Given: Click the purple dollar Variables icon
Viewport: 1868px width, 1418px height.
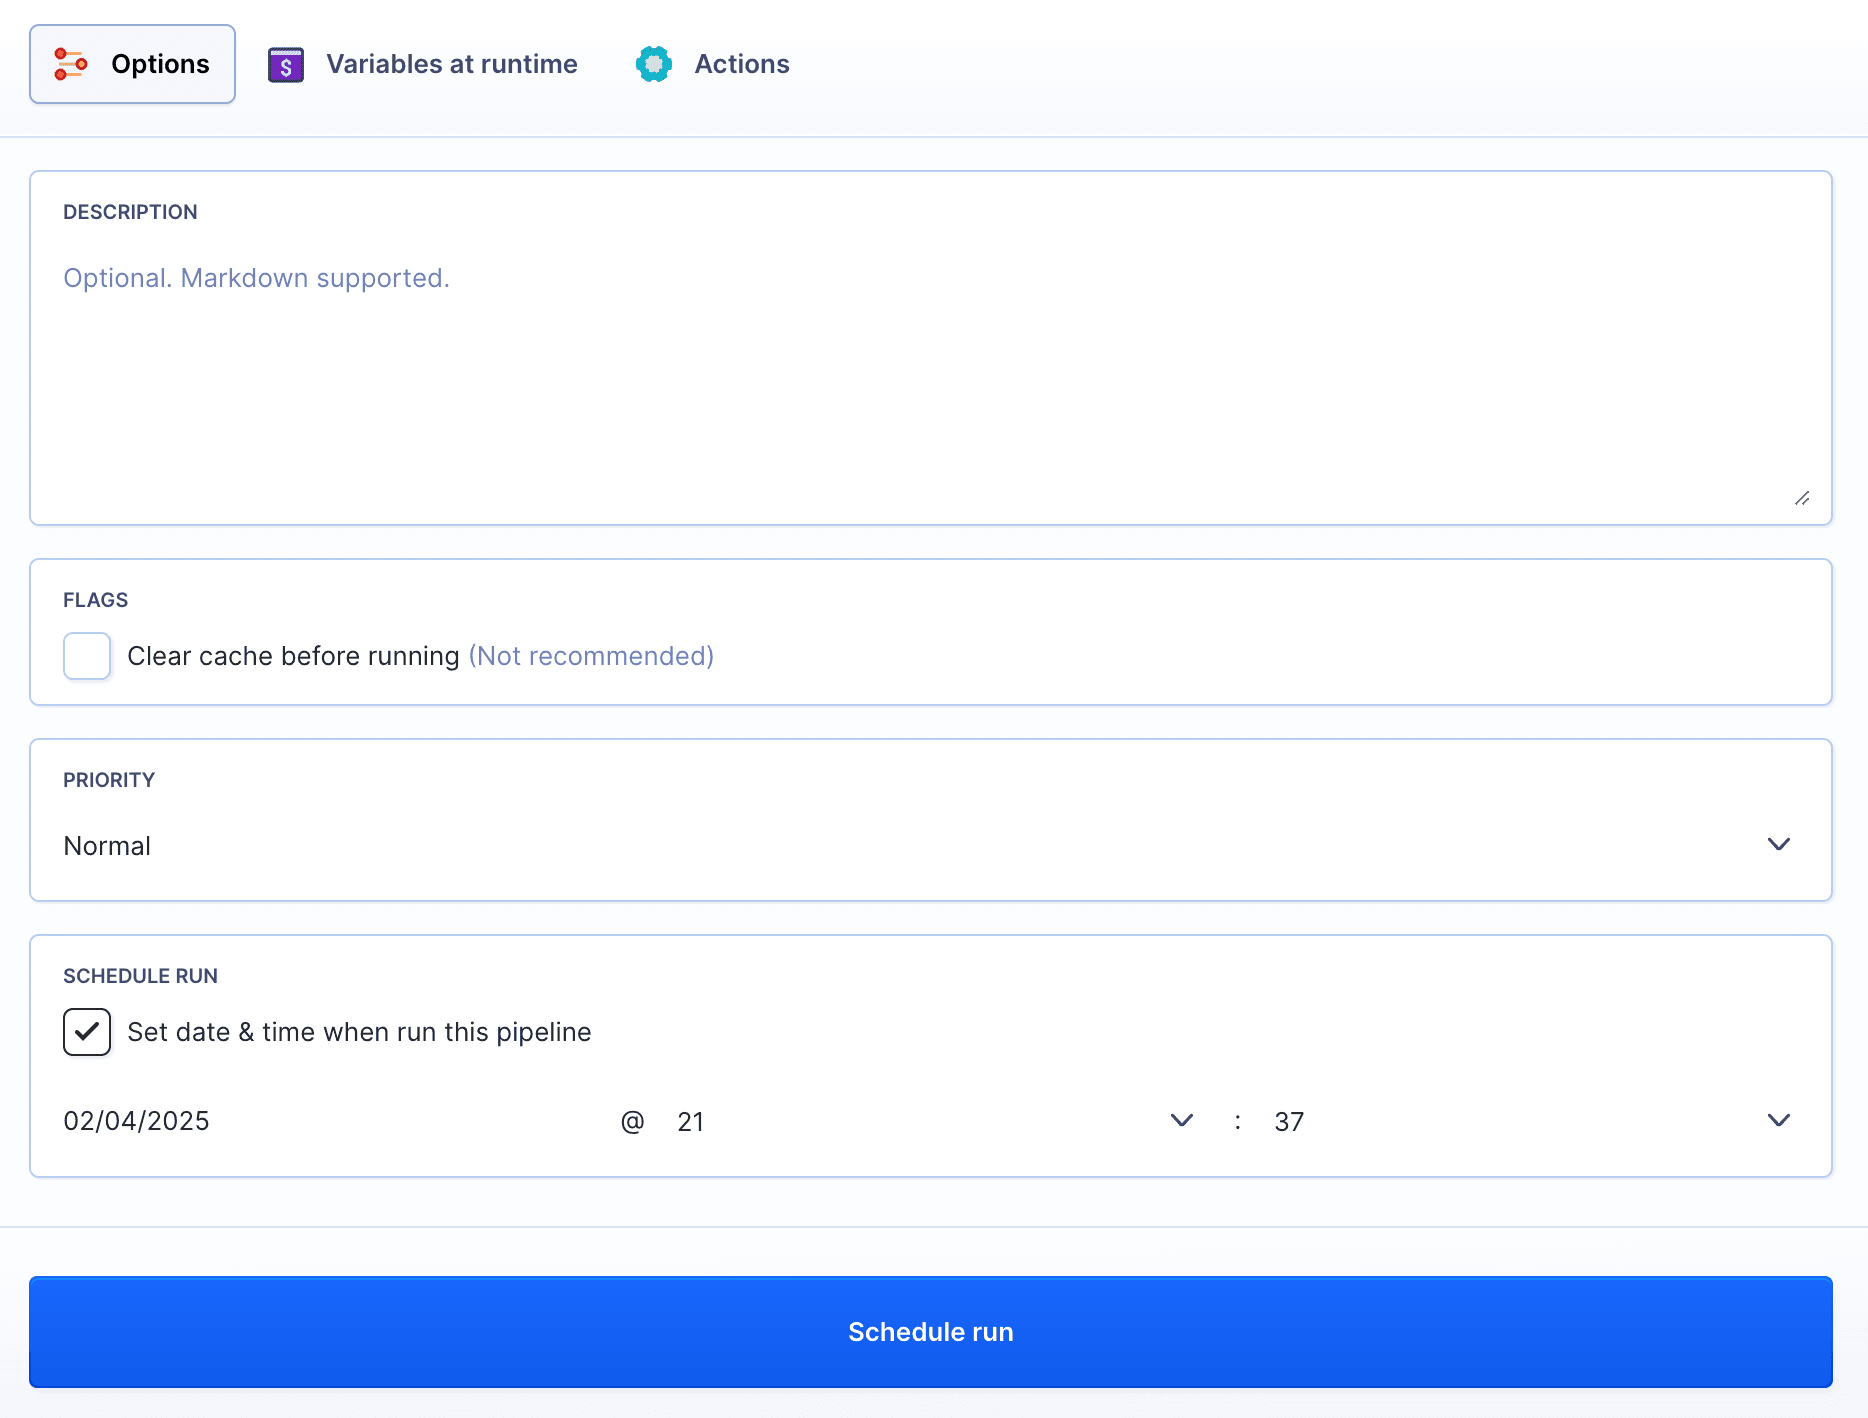Looking at the screenshot, I should click(286, 65).
